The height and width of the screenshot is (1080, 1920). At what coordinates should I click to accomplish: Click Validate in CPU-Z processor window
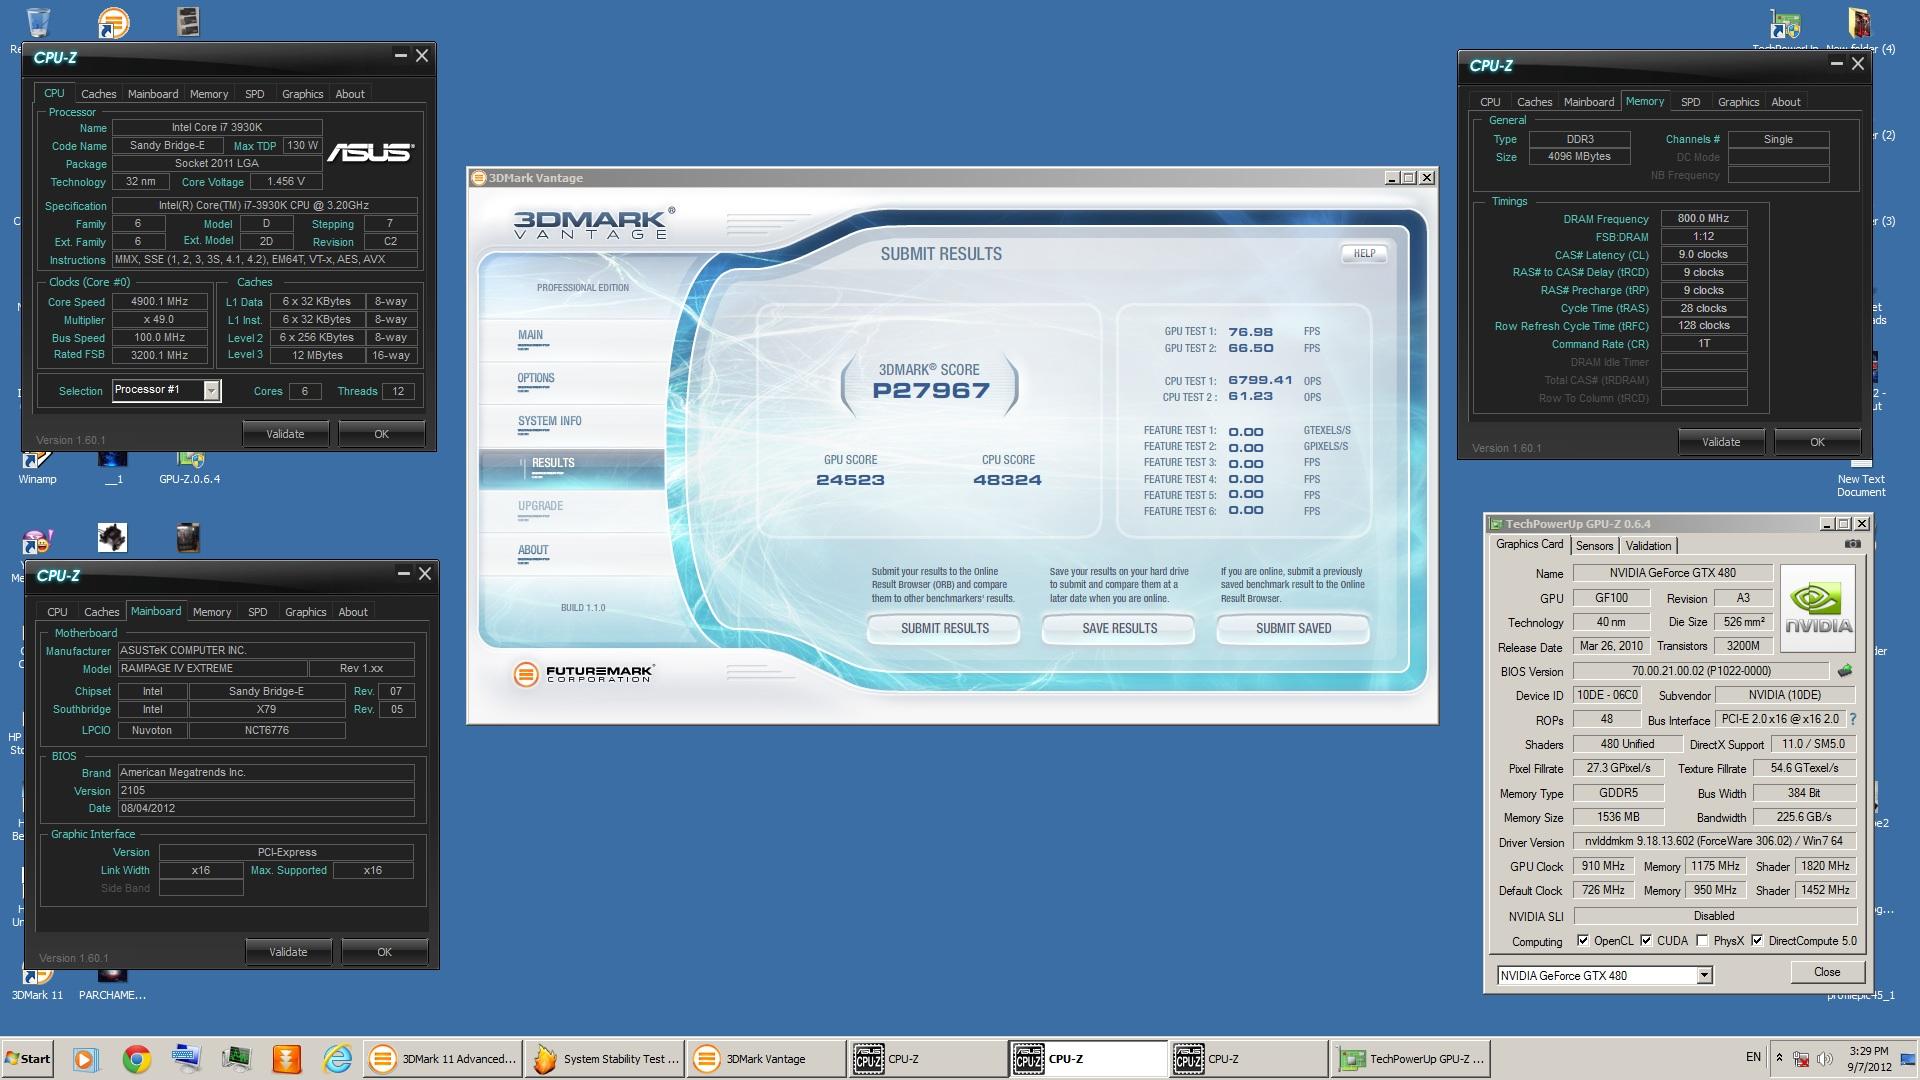pos(285,434)
